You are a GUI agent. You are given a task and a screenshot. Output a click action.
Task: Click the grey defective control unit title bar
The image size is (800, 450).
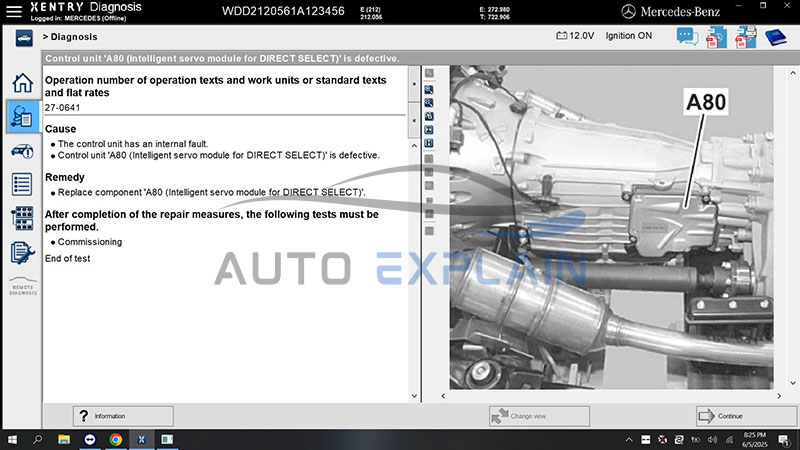tap(420, 58)
